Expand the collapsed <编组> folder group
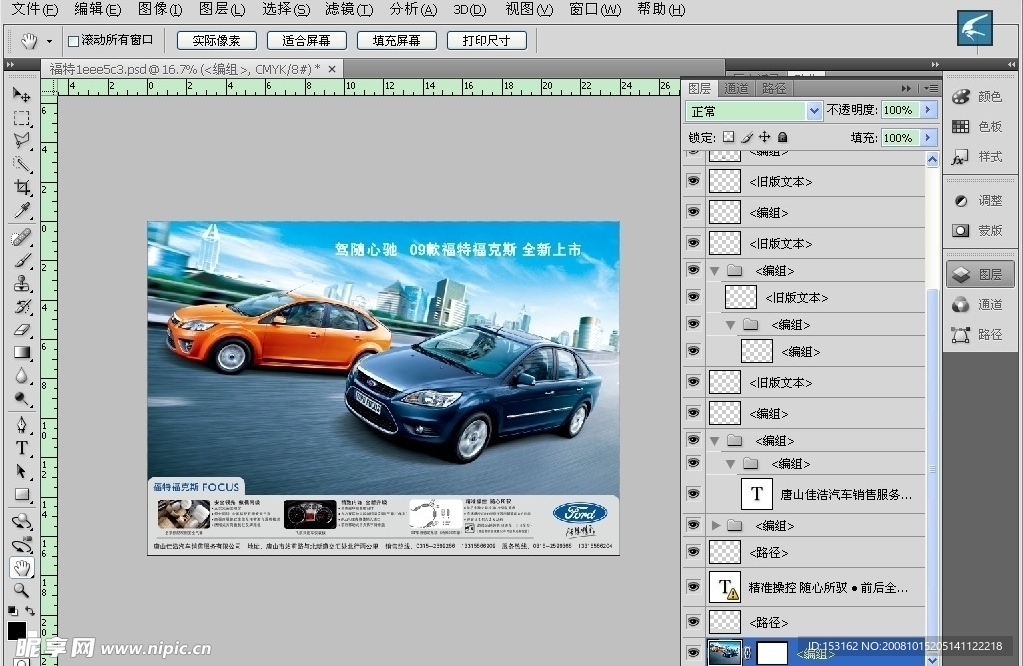Screen dimensions: 1023x666 (x=716, y=525)
